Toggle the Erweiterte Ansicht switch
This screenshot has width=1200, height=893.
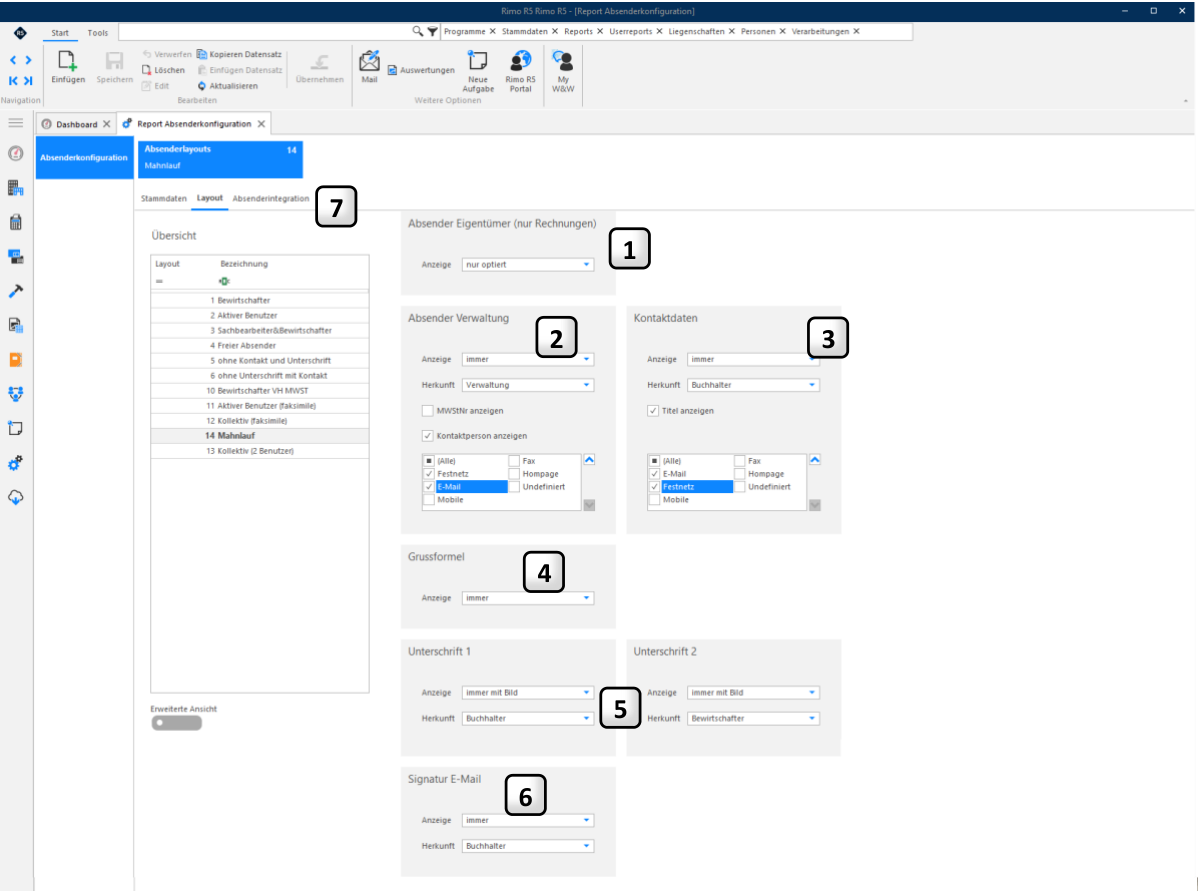177,723
